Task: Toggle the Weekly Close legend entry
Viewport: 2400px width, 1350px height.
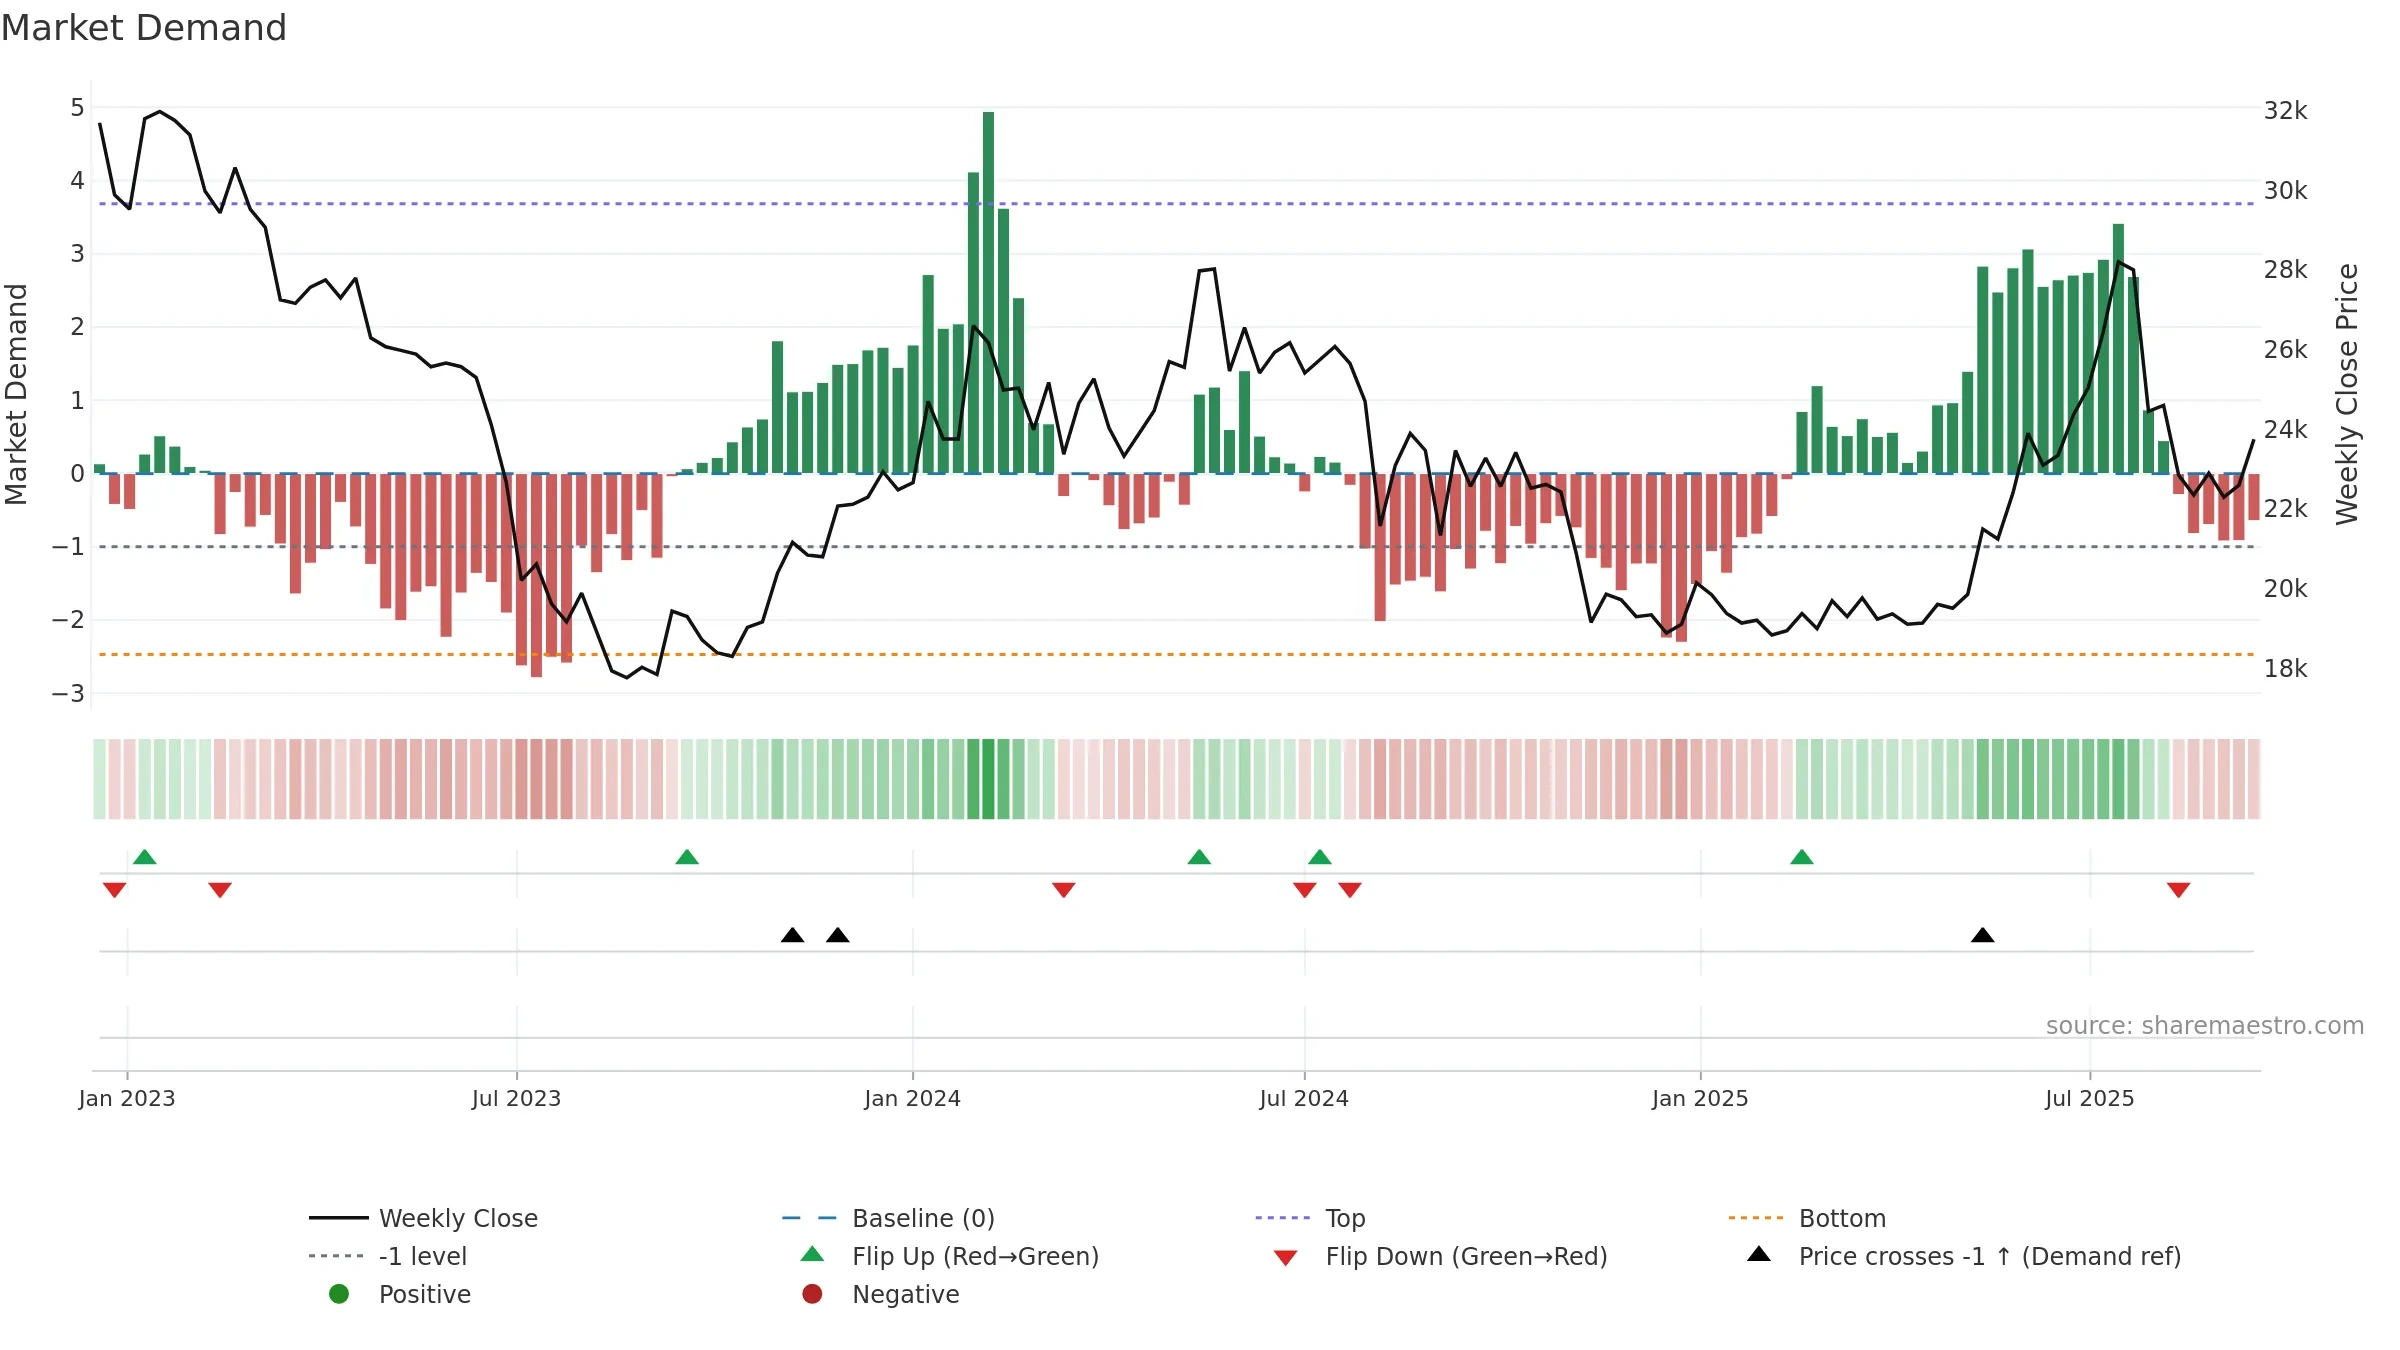Action: [424, 1218]
